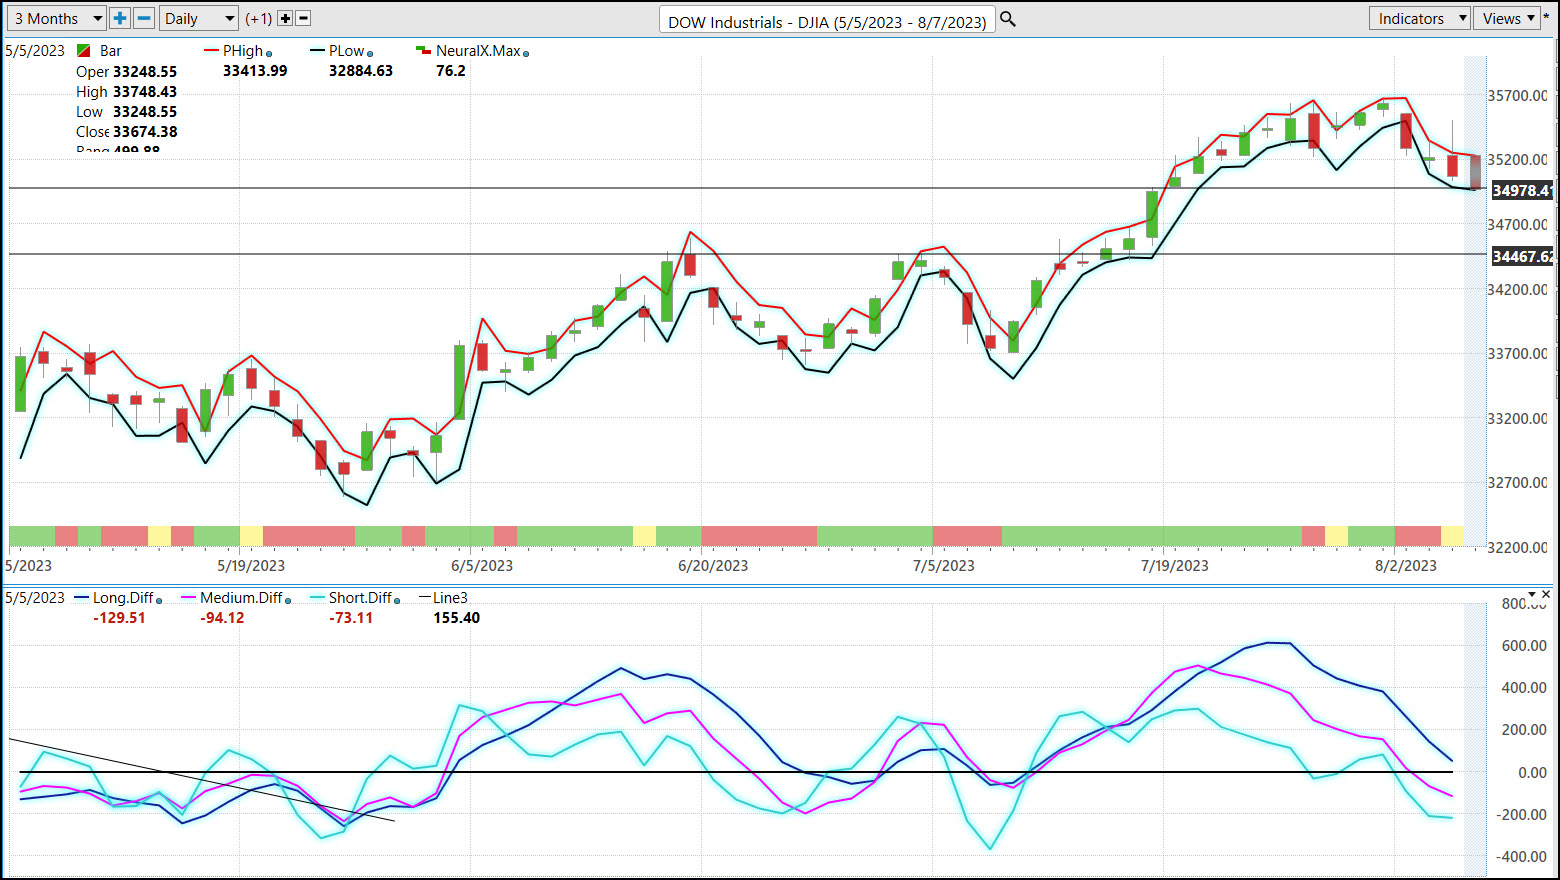Click the blue plus zoom-in icon
1560x880 pixels.
coord(120,18)
